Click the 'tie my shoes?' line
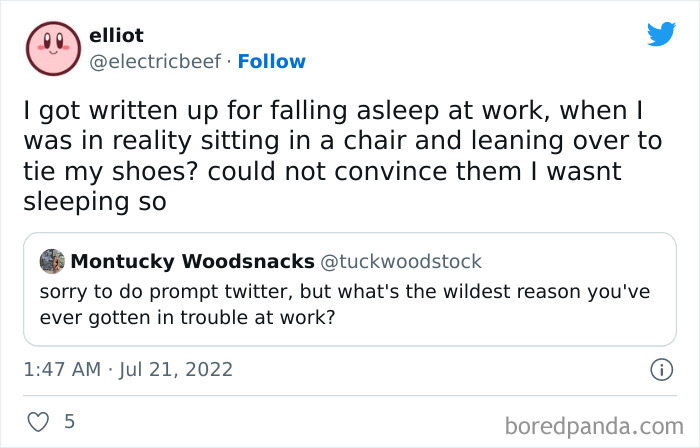 [x=322, y=171]
